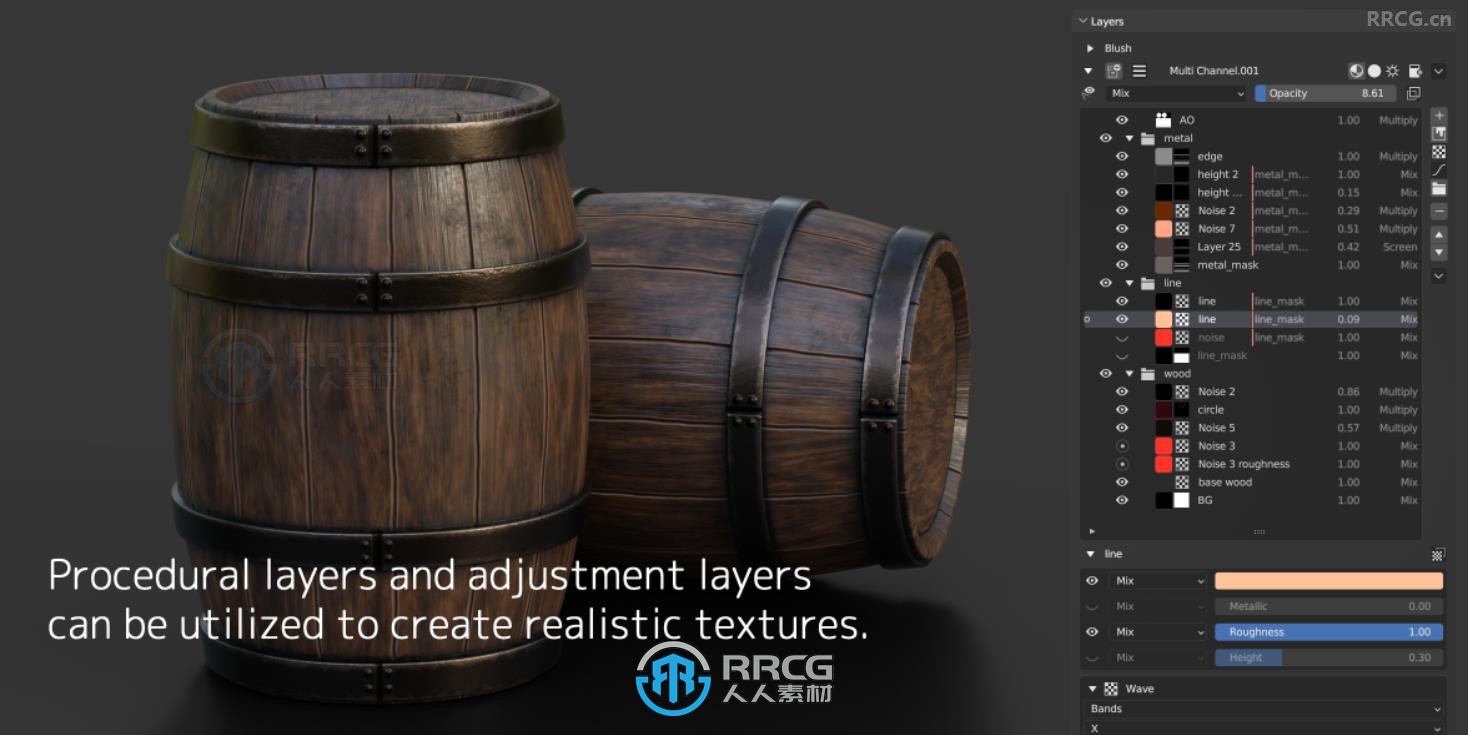1468x735 pixels.
Task: Click the add adjustment curve layer icon
Action: (x=1439, y=170)
